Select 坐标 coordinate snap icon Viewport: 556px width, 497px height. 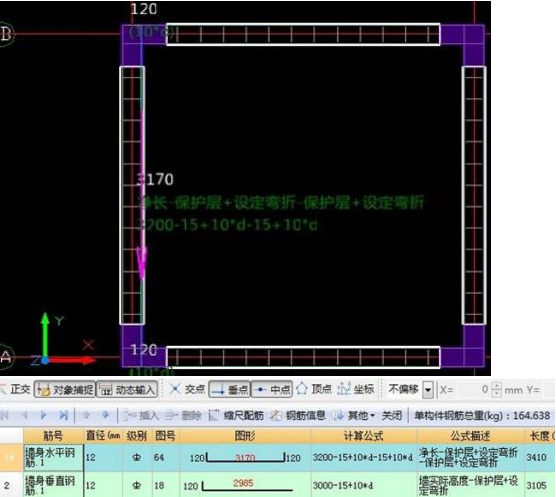[356, 389]
